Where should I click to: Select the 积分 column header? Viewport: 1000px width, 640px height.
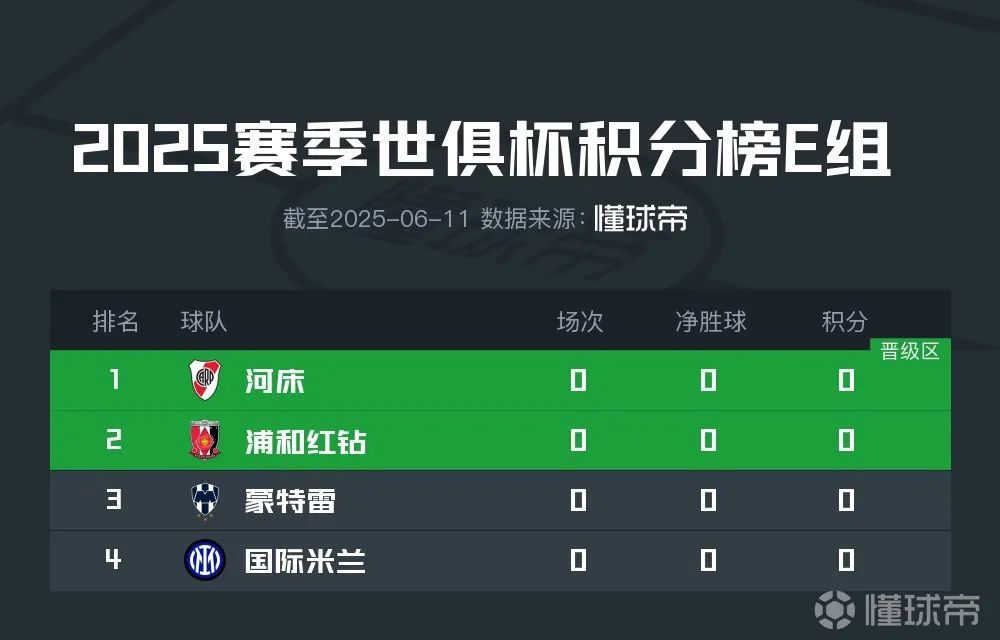(845, 321)
